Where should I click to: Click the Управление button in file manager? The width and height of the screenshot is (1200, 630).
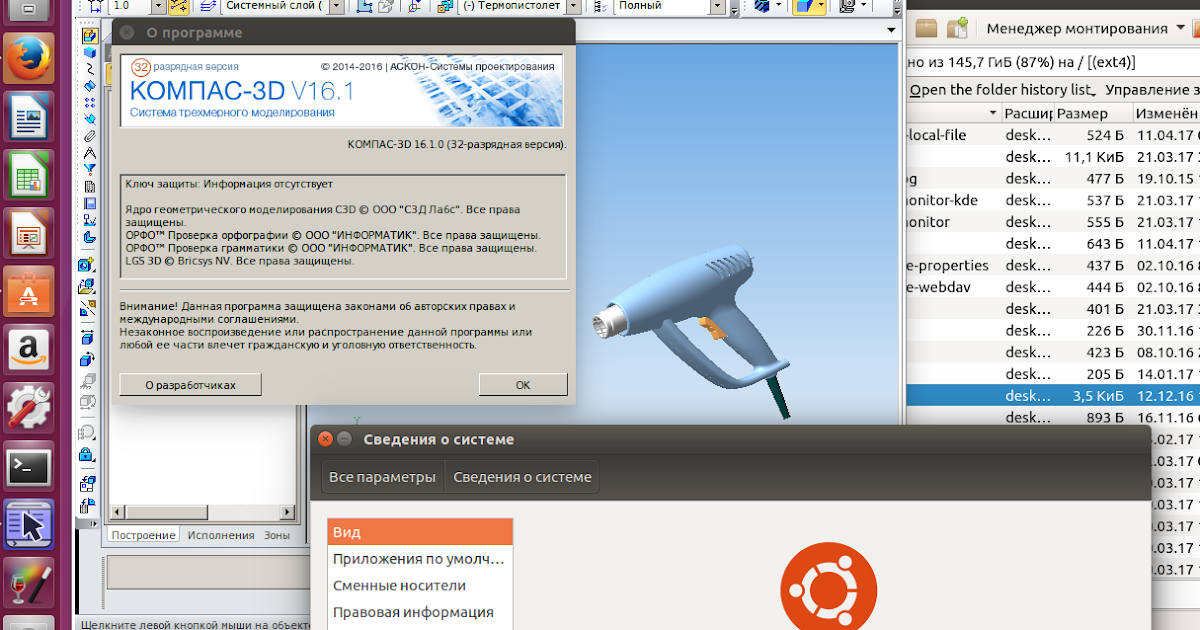click(x=1152, y=90)
